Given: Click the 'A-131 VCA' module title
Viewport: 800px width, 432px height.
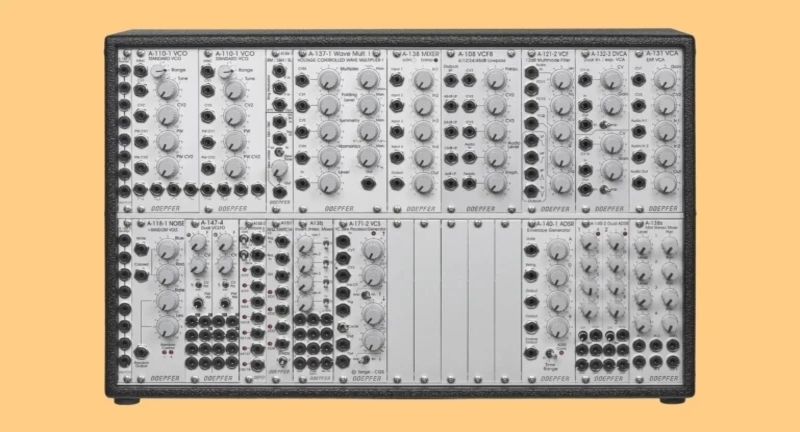Looking at the screenshot, I should pyautogui.click(x=662, y=53).
